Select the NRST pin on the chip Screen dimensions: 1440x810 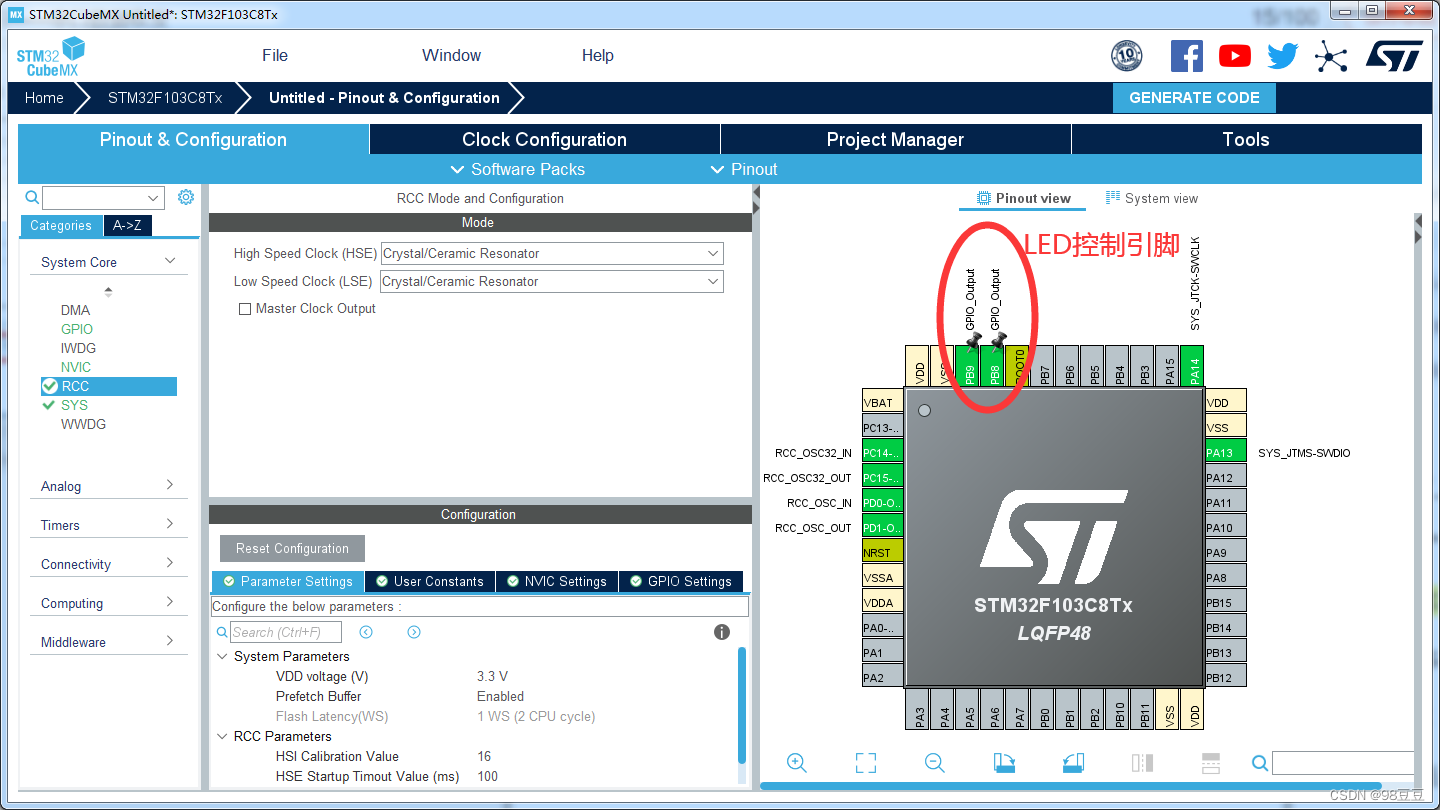pyautogui.click(x=883, y=552)
